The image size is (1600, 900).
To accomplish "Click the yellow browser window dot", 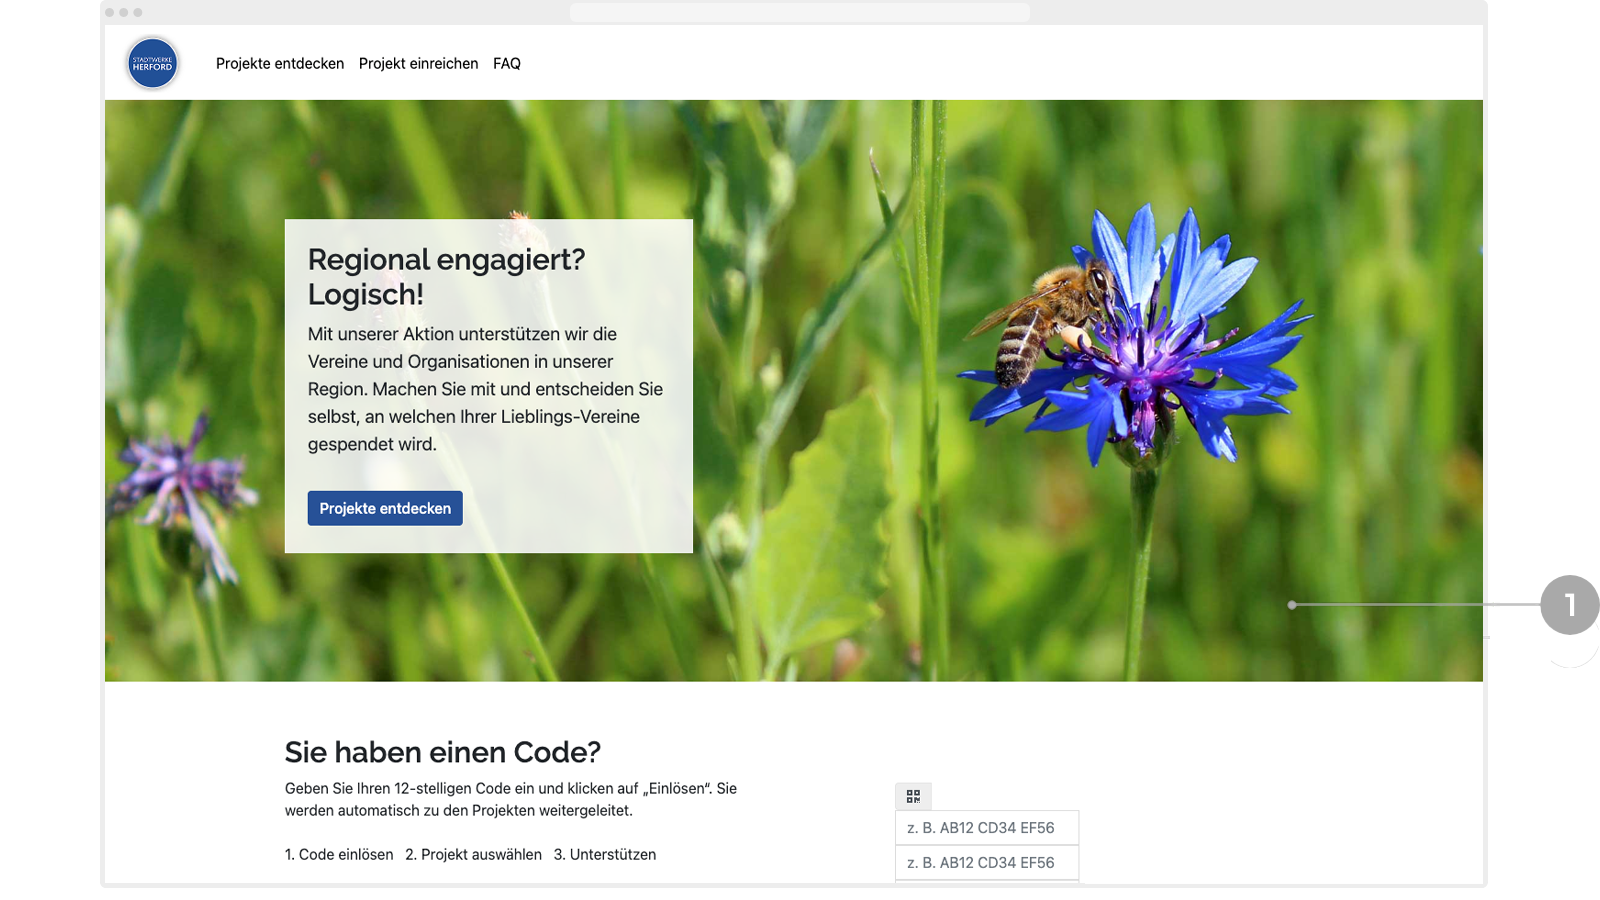I will coord(124,12).
